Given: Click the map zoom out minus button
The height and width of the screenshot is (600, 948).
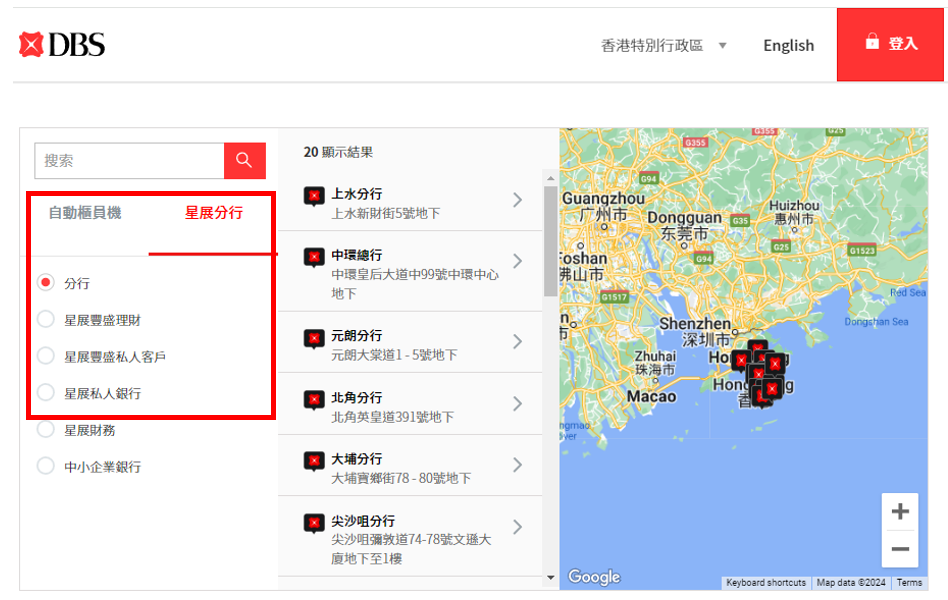Looking at the screenshot, I should click(x=900, y=549).
